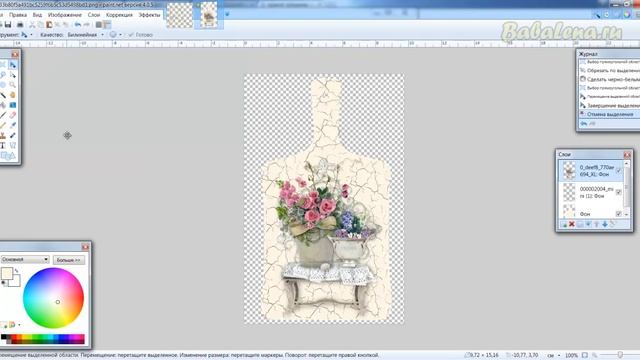
Task: Click the Print icon in toolbar
Action: 20,25
